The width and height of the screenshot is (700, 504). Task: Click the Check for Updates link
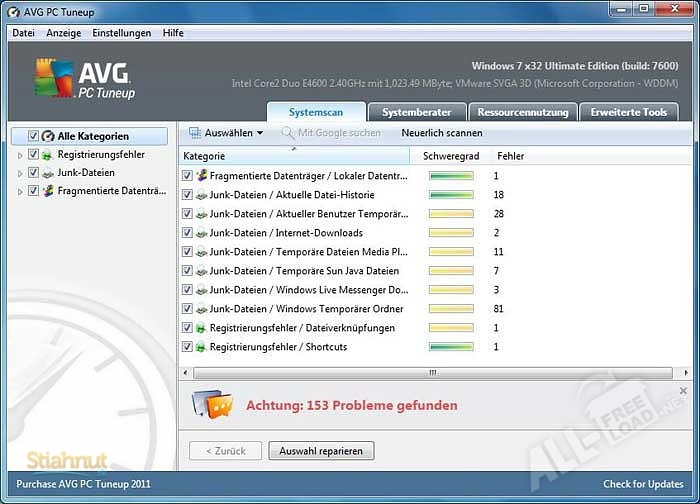(642, 484)
